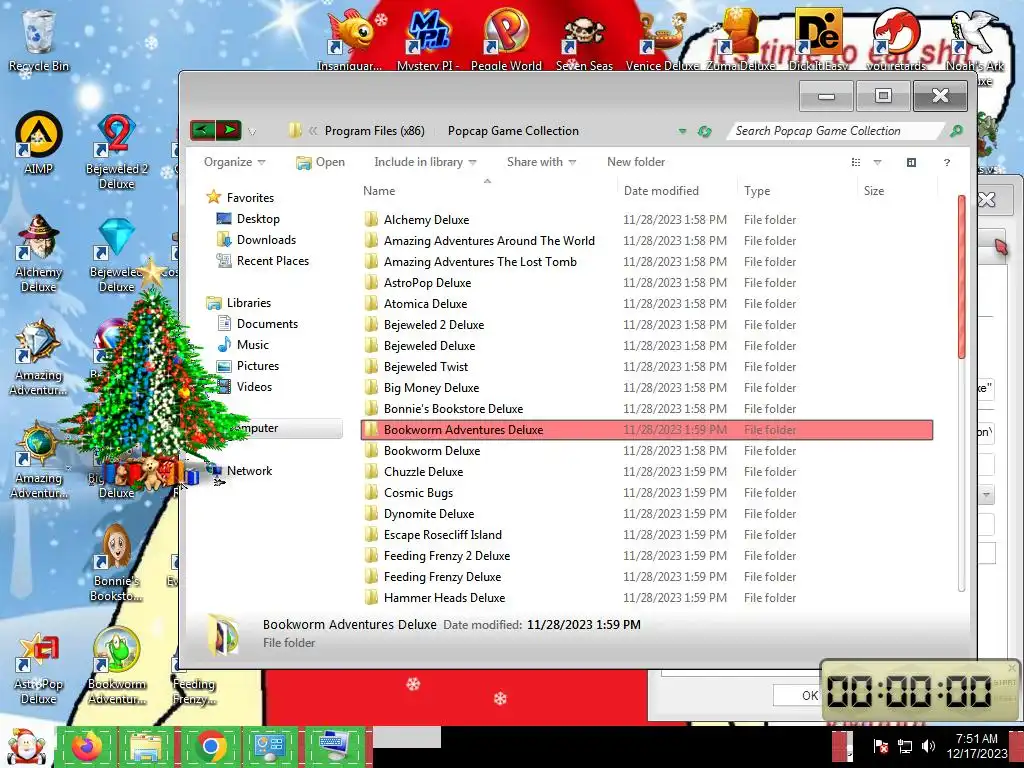Click the green Forward navigation arrow
1024x768 pixels.
click(x=229, y=130)
